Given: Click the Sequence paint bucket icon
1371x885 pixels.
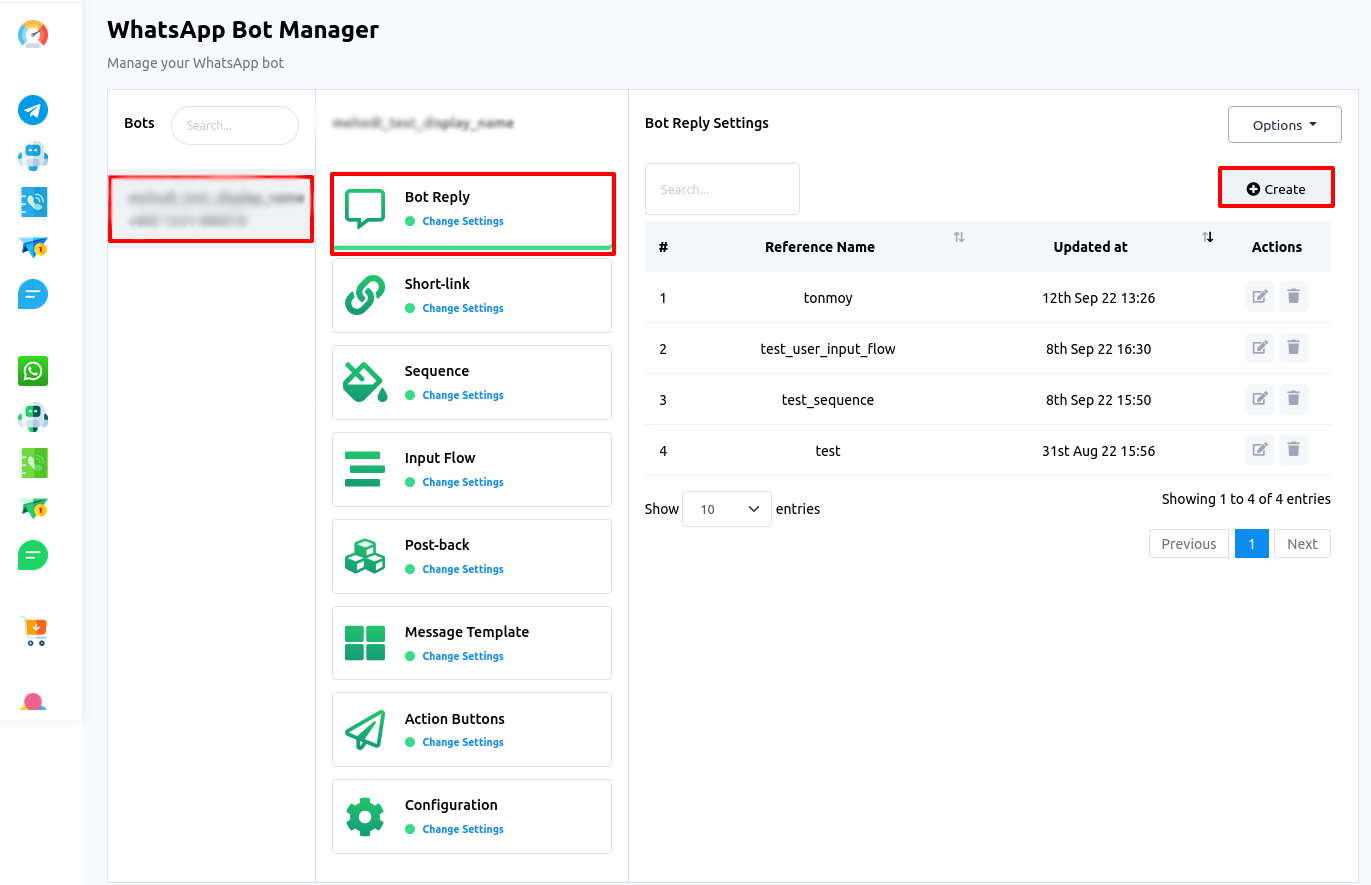Looking at the screenshot, I should point(365,383).
